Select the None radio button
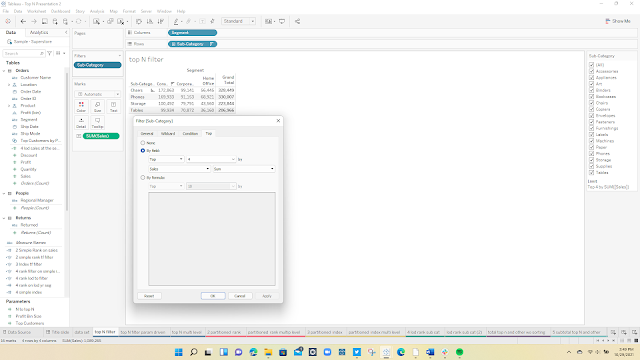The width and height of the screenshot is (640, 360). (x=143, y=143)
